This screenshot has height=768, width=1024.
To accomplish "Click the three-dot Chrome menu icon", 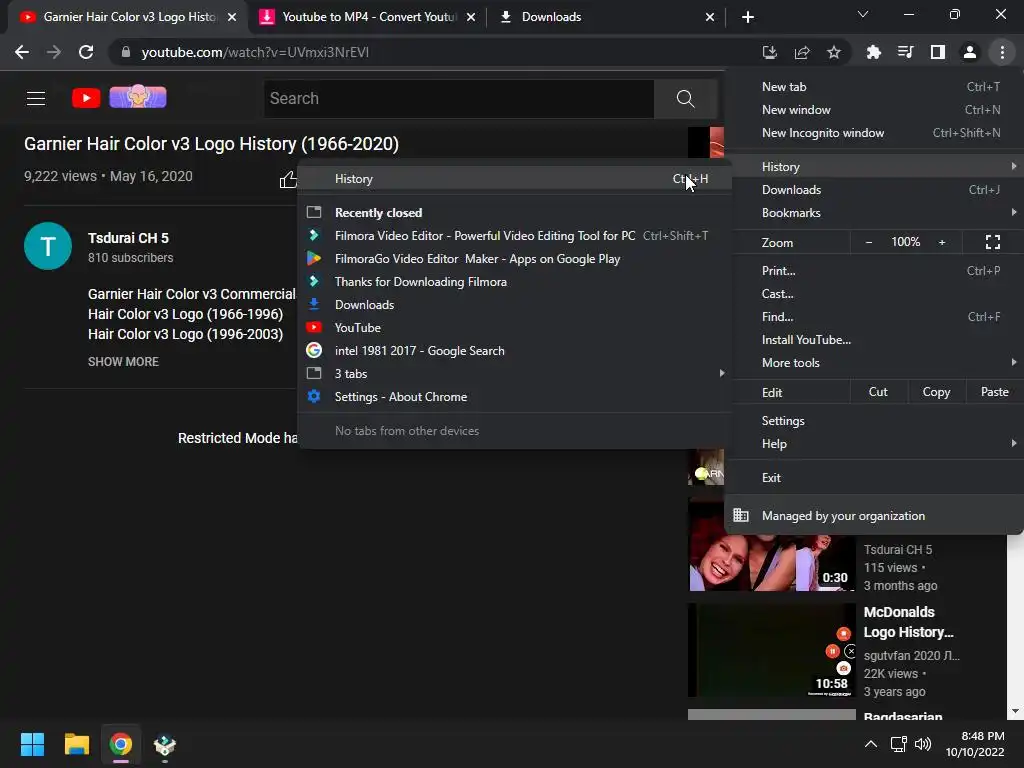I will [1002, 52].
